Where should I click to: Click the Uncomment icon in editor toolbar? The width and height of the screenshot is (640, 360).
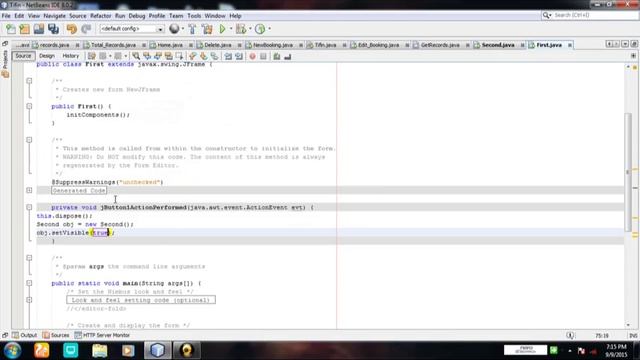287,56
